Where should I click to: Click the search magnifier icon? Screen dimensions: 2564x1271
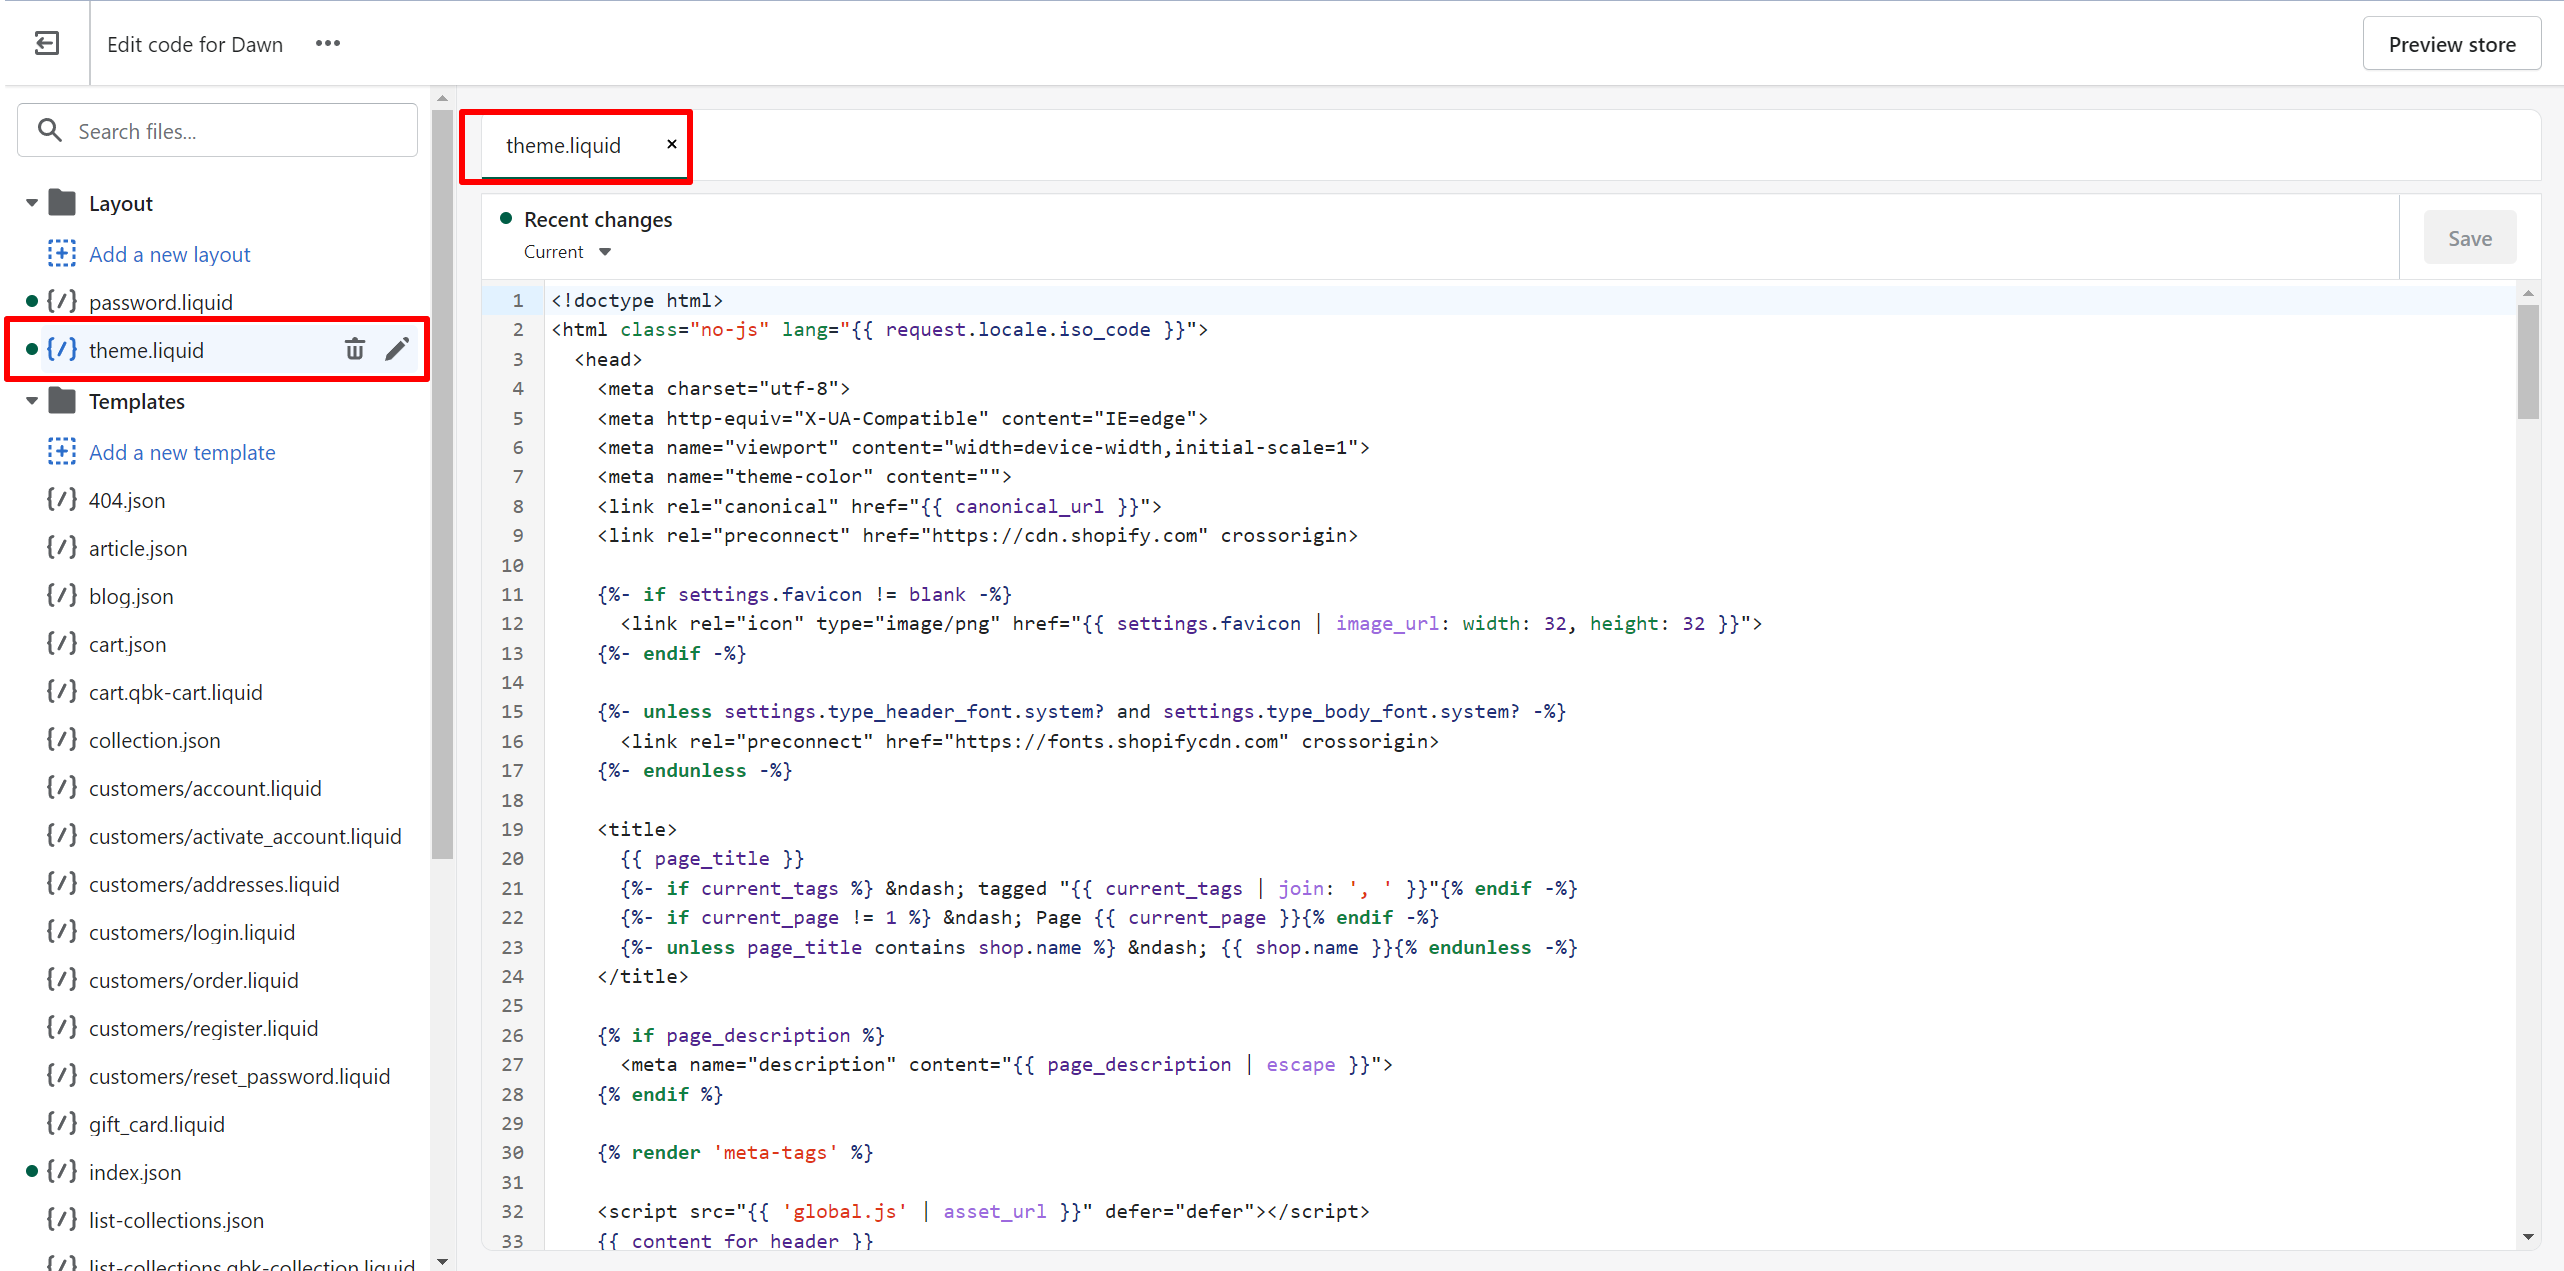tap(49, 131)
